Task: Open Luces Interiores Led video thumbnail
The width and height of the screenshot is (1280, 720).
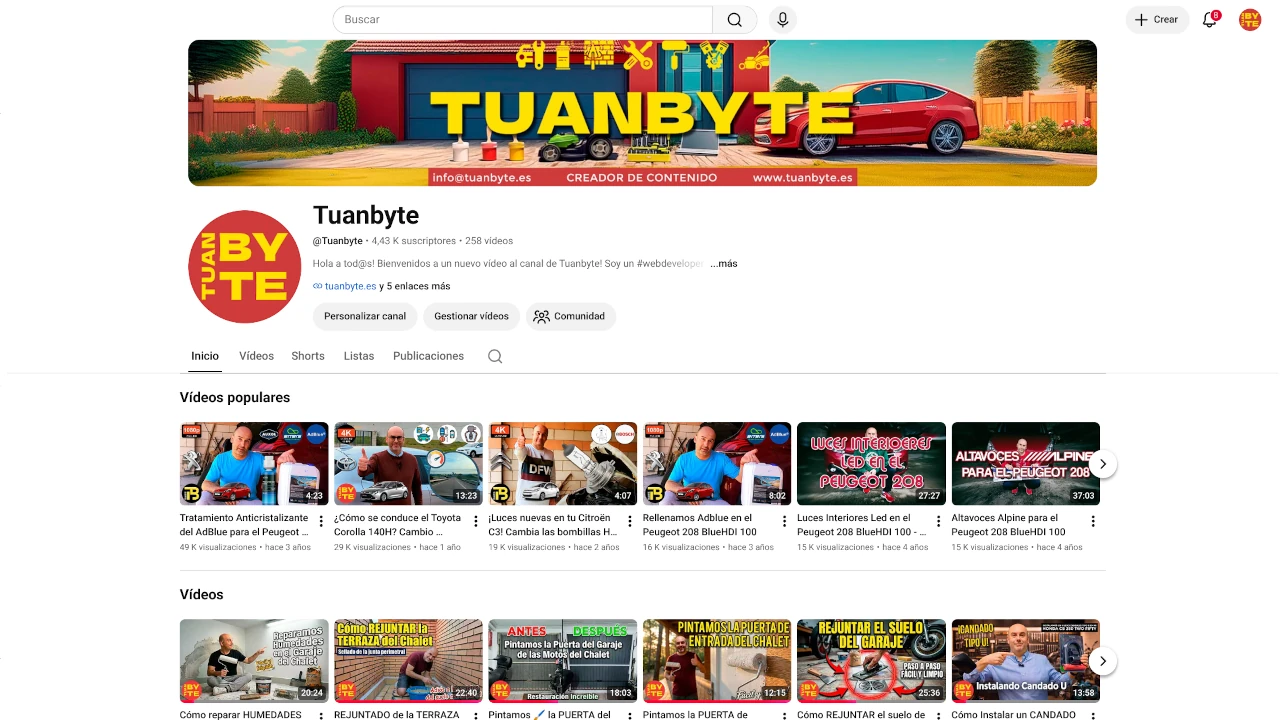Action: pyautogui.click(x=871, y=464)
